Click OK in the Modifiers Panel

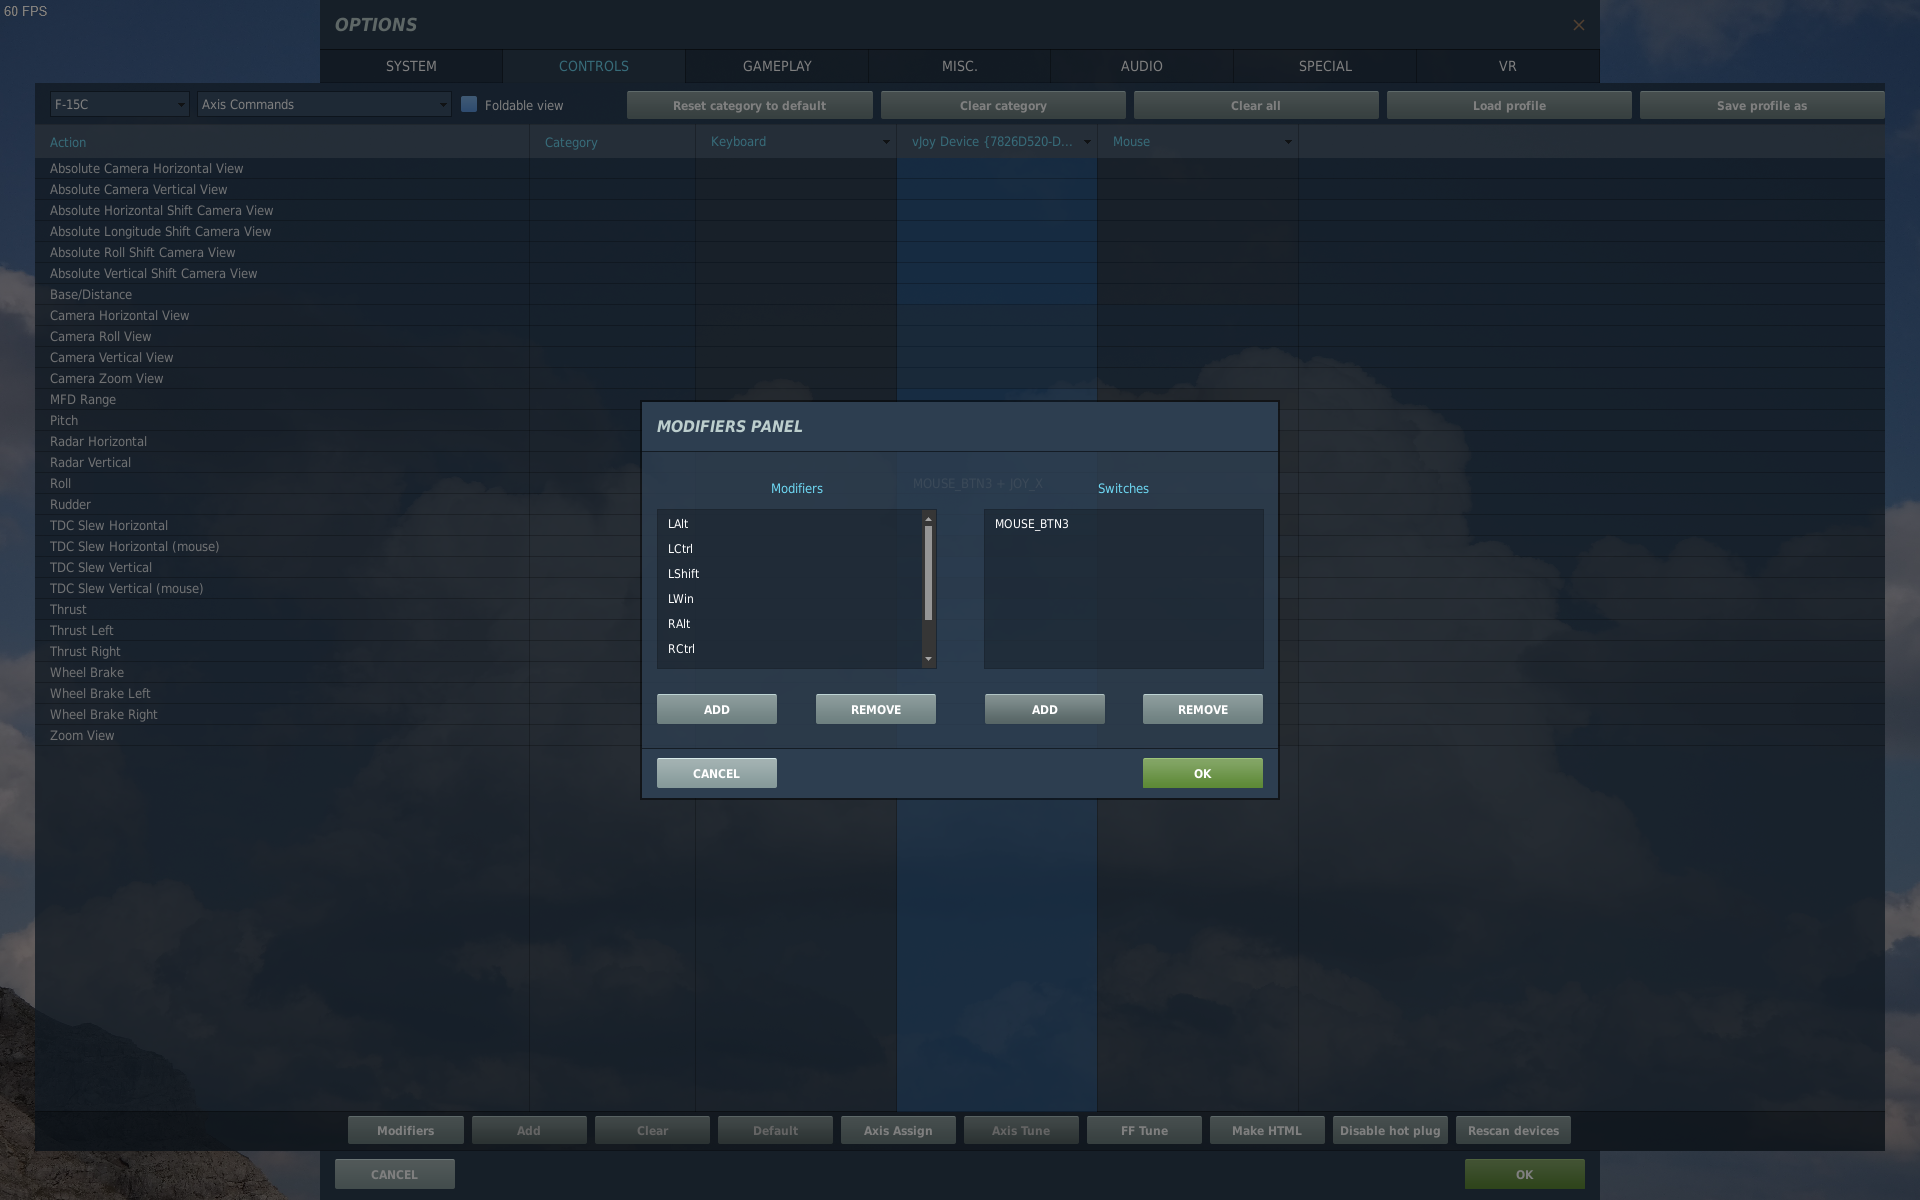coord(1202,773)
